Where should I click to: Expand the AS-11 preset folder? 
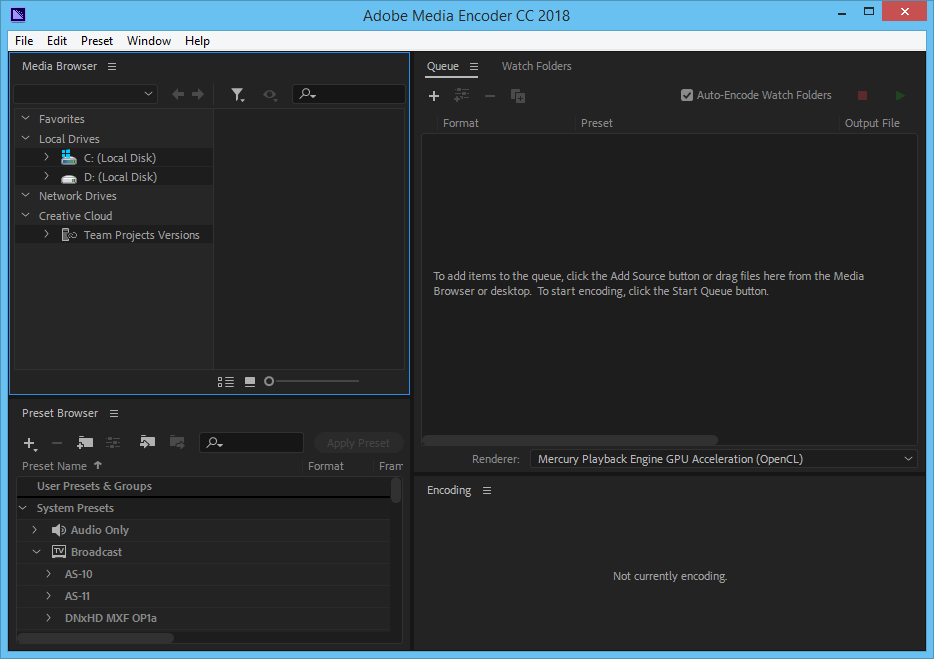pos(49,596)
